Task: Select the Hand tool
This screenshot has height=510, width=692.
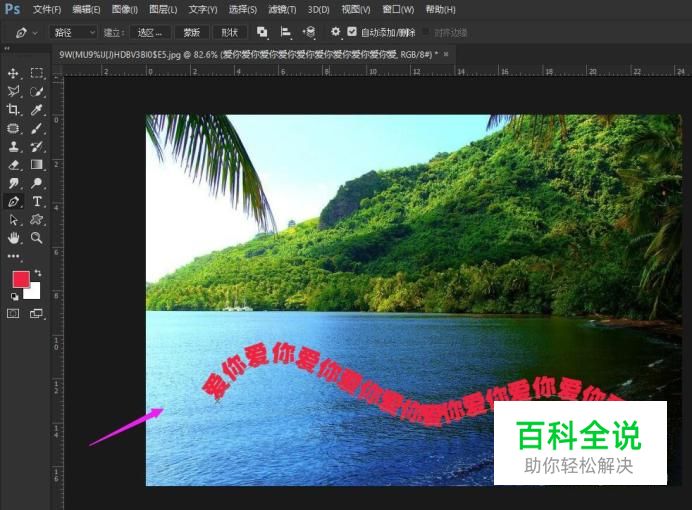Action: point(13,238)
